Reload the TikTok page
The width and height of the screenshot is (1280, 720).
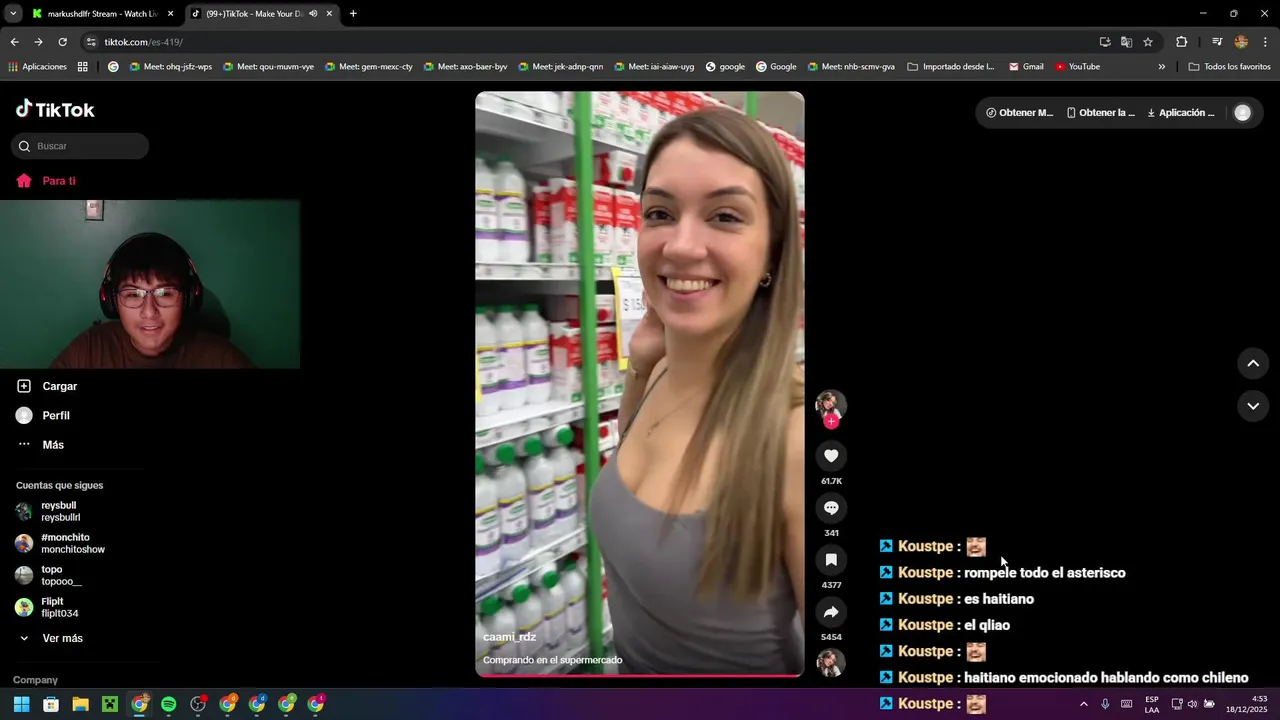point(62,42)
